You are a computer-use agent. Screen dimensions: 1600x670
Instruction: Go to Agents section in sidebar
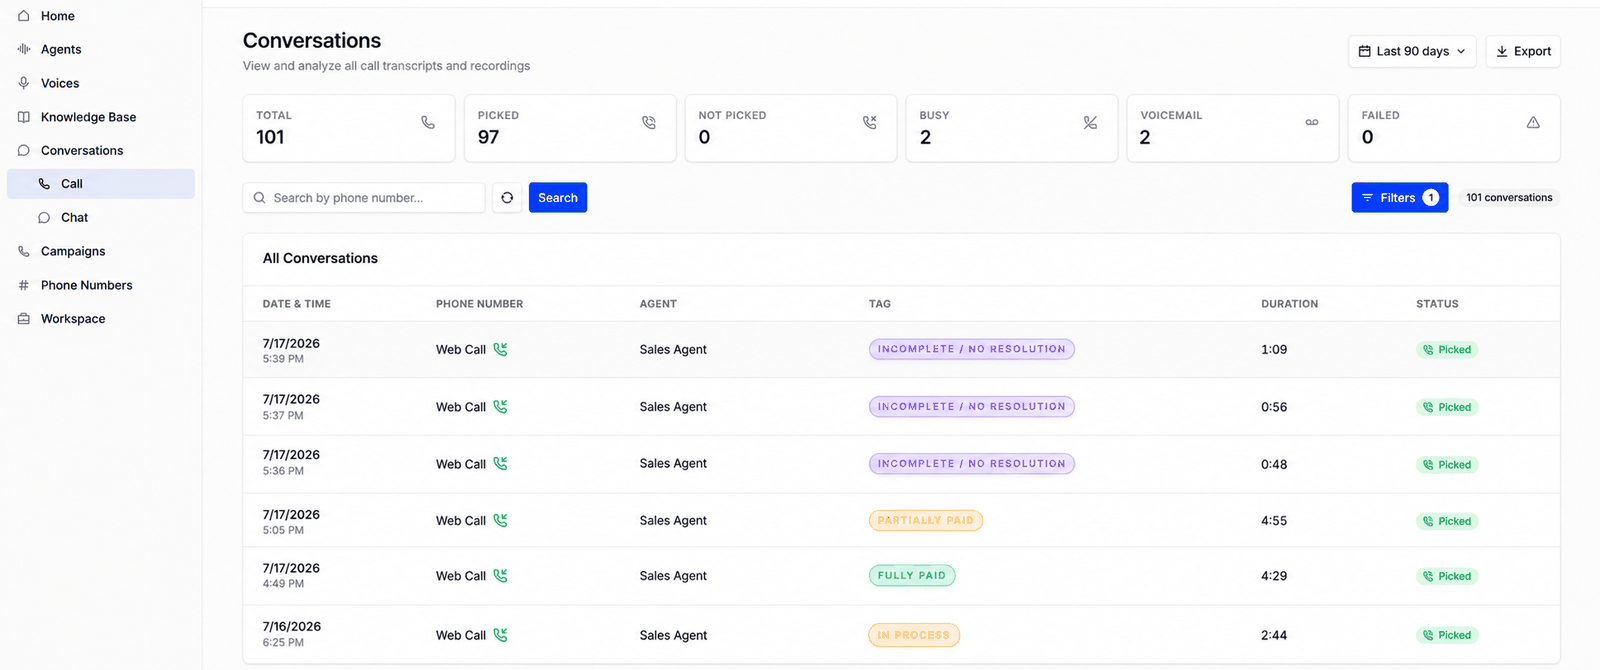pos(61,49)
